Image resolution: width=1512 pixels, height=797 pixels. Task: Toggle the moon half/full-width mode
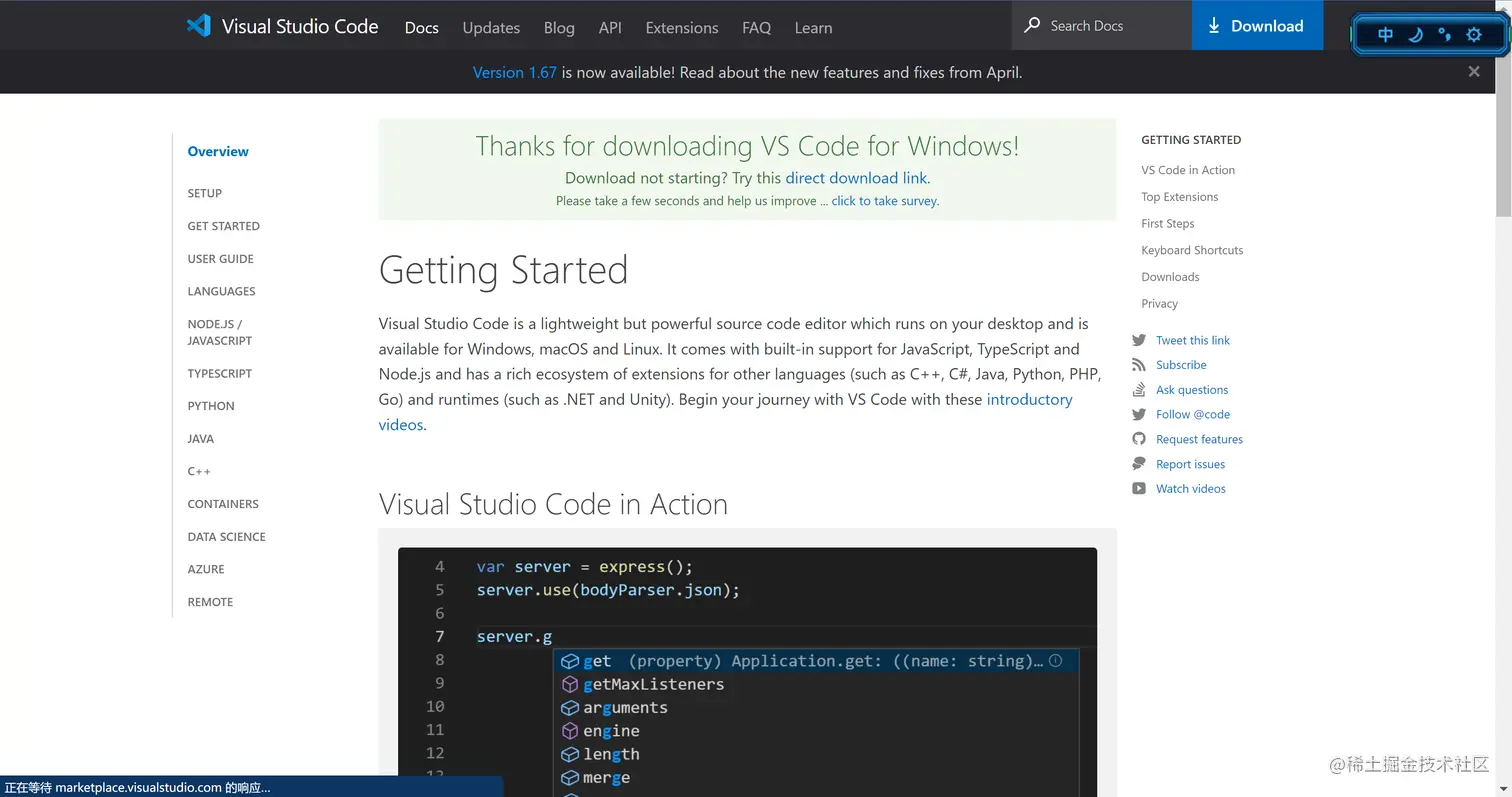point(1415,35)
